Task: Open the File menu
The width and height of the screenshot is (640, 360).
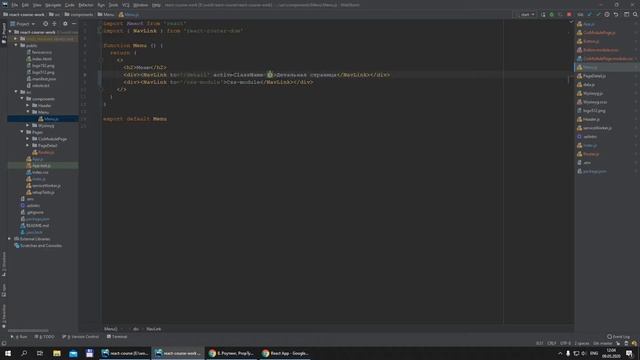Action: click(x=15, y=5)
